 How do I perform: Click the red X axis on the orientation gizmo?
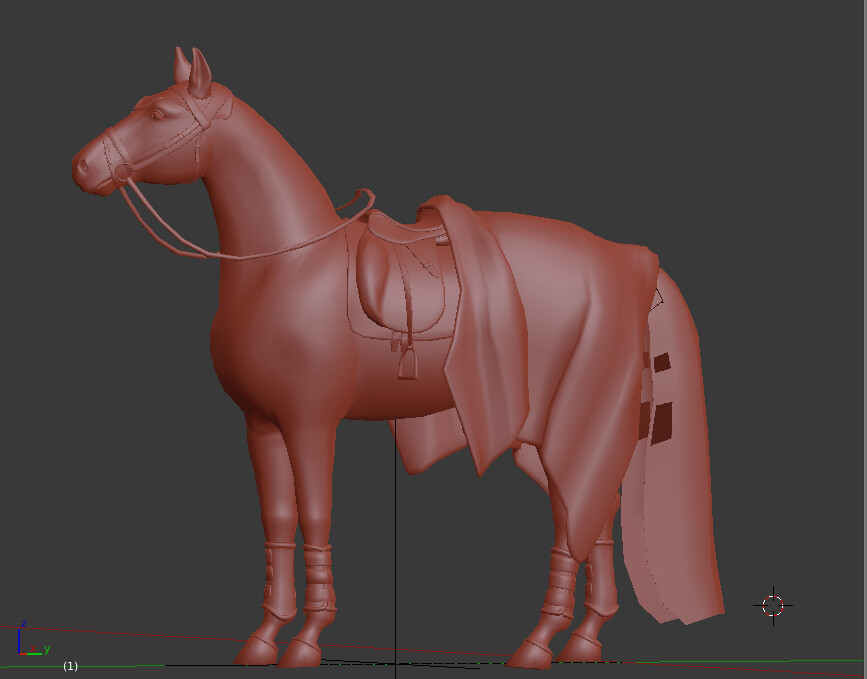click(23, 654)
